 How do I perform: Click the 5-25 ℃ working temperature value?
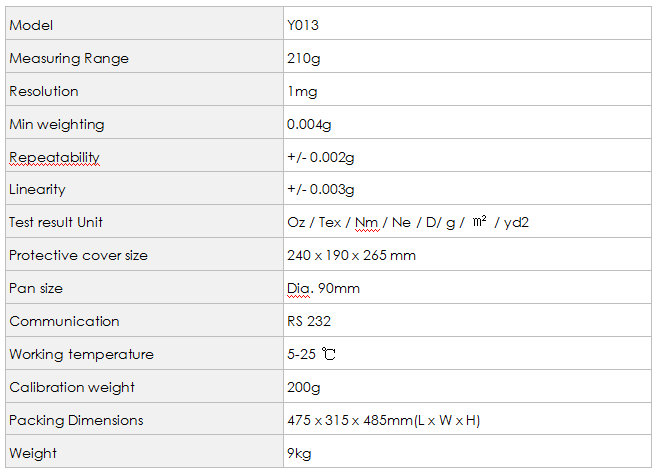pyautogui.click(x=311, y=354)
